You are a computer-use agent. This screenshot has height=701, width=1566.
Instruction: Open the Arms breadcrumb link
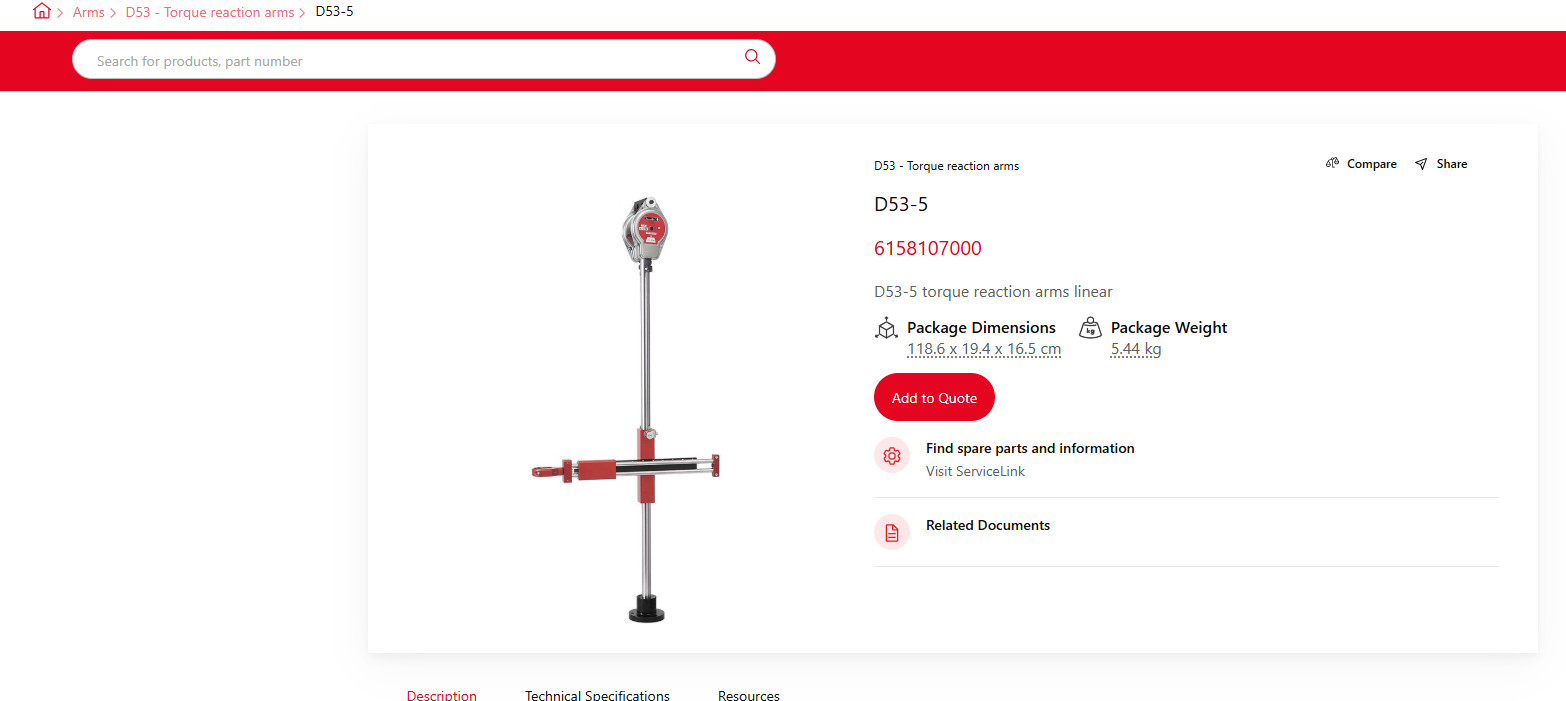88,13
